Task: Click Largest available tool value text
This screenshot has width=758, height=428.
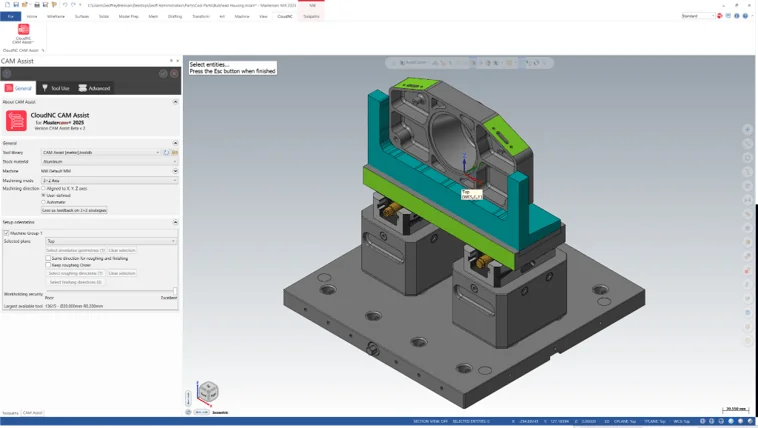Action: point(74,306)
